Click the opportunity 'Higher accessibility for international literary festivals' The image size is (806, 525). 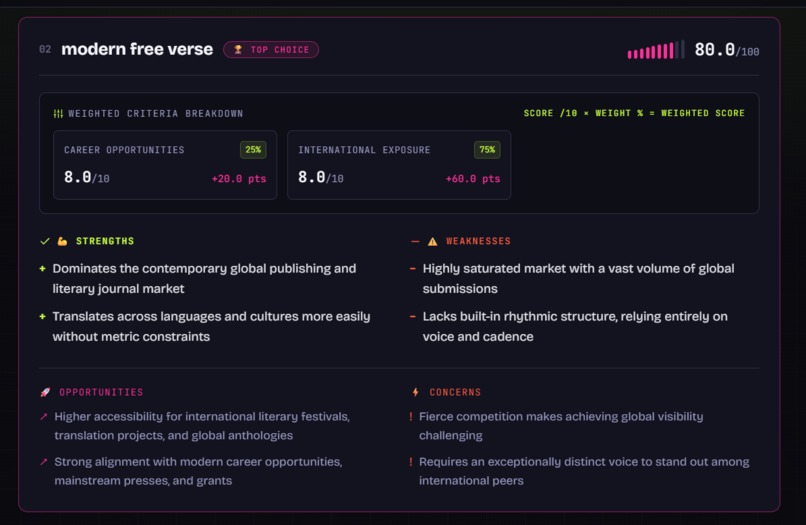coord(202,426)
